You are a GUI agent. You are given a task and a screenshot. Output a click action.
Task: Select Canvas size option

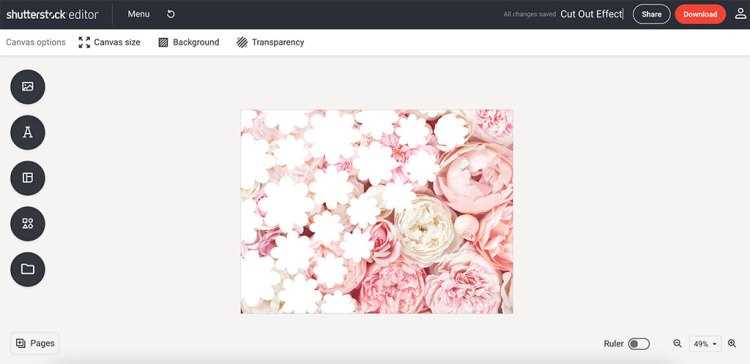(110, 42)
